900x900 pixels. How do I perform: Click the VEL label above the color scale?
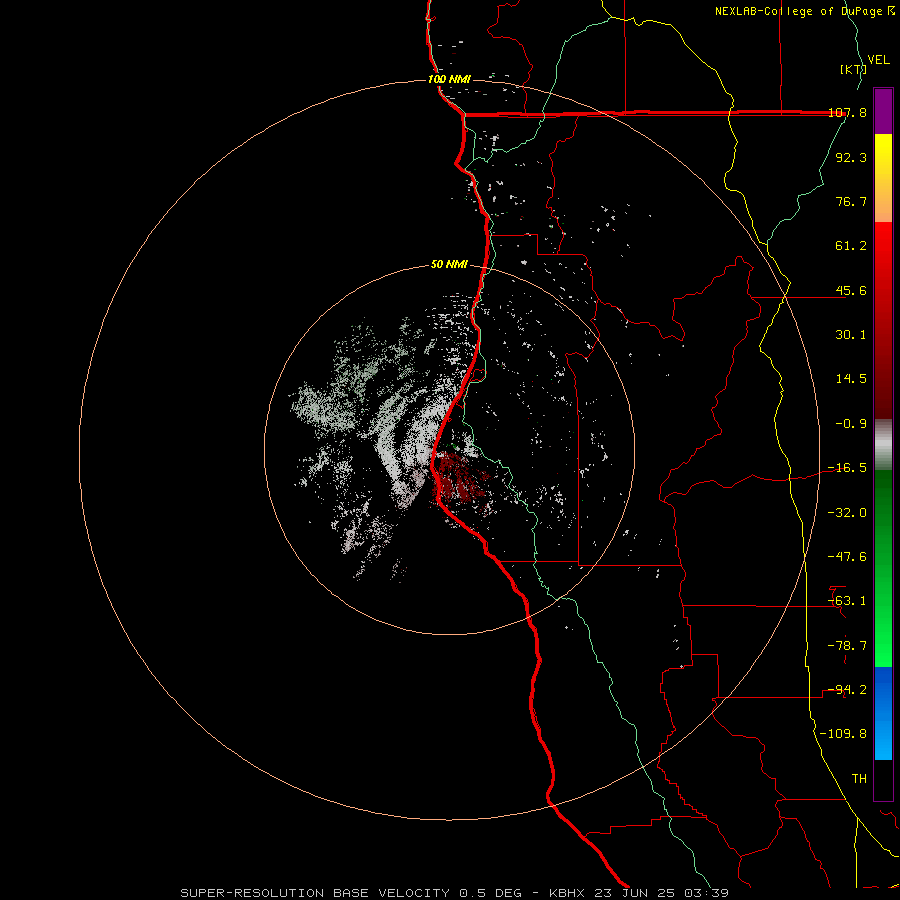(879, 60)
